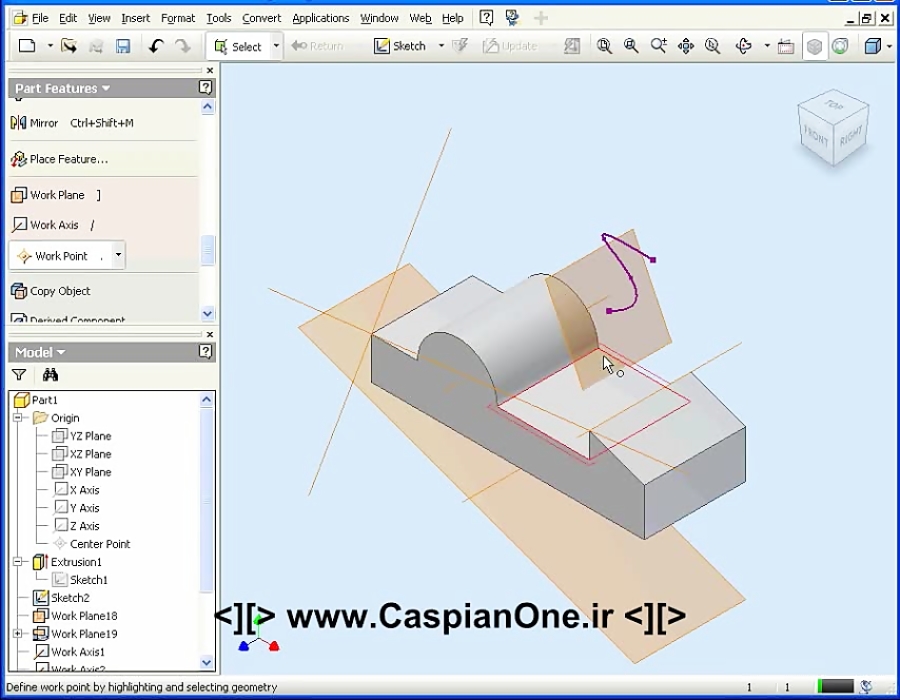The height and width of the screenshot is (700, 900).
Task: Select Center Point in the browser
Action: point(92,544)
